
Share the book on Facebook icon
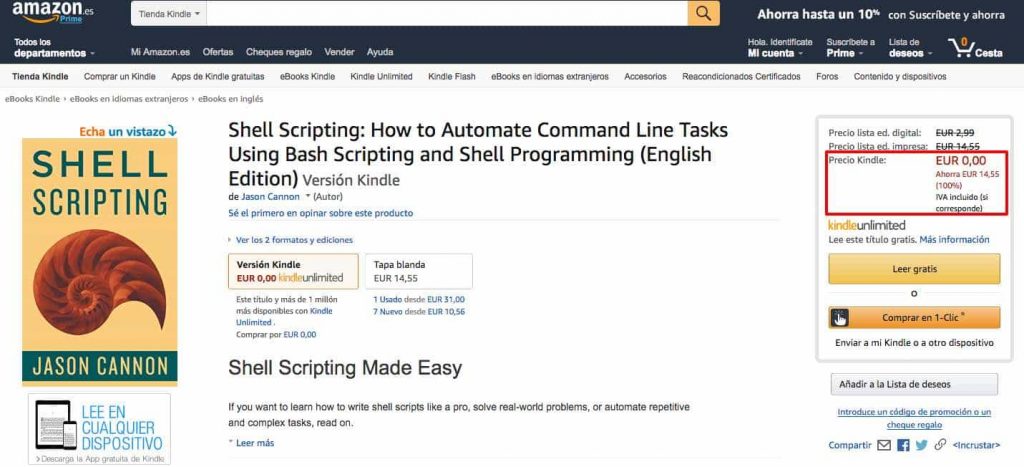pyautogui.click(x=903, y=445)
